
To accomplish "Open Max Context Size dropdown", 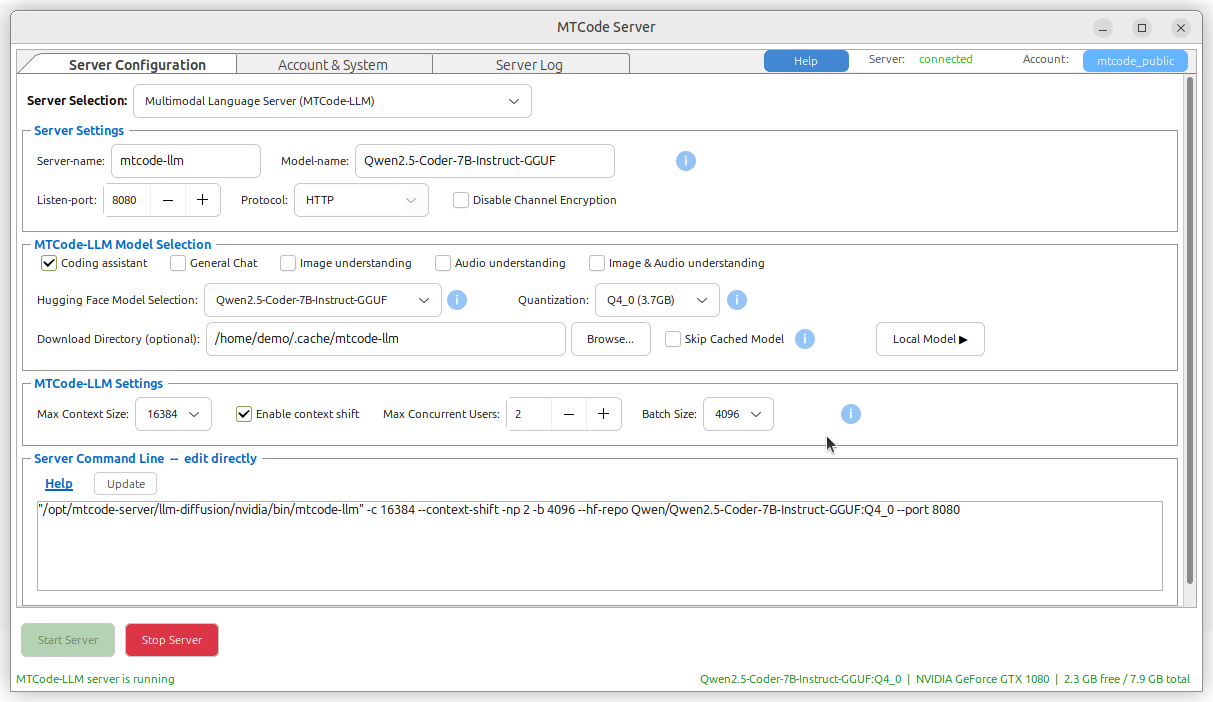I will point(174,414).
